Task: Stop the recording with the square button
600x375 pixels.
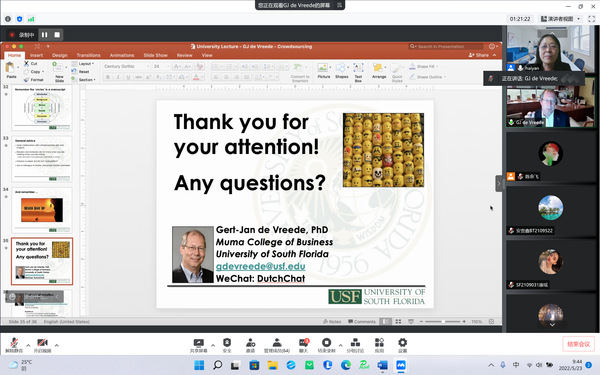Action: [57, 35]
